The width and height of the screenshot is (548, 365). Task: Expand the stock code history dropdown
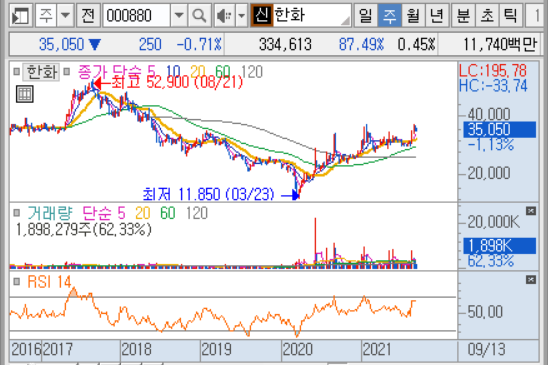click(179, 16)
